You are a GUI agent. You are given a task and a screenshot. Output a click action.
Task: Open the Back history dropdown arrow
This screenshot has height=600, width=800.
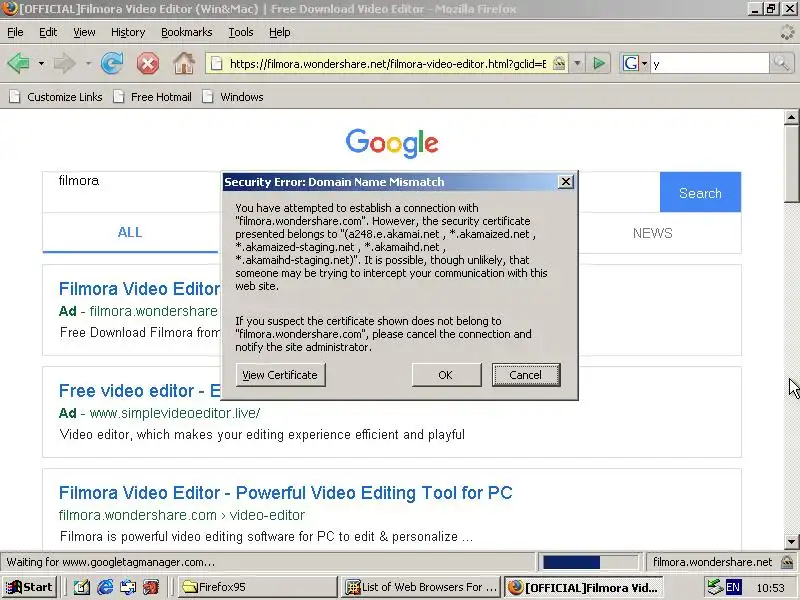point(41,64)
